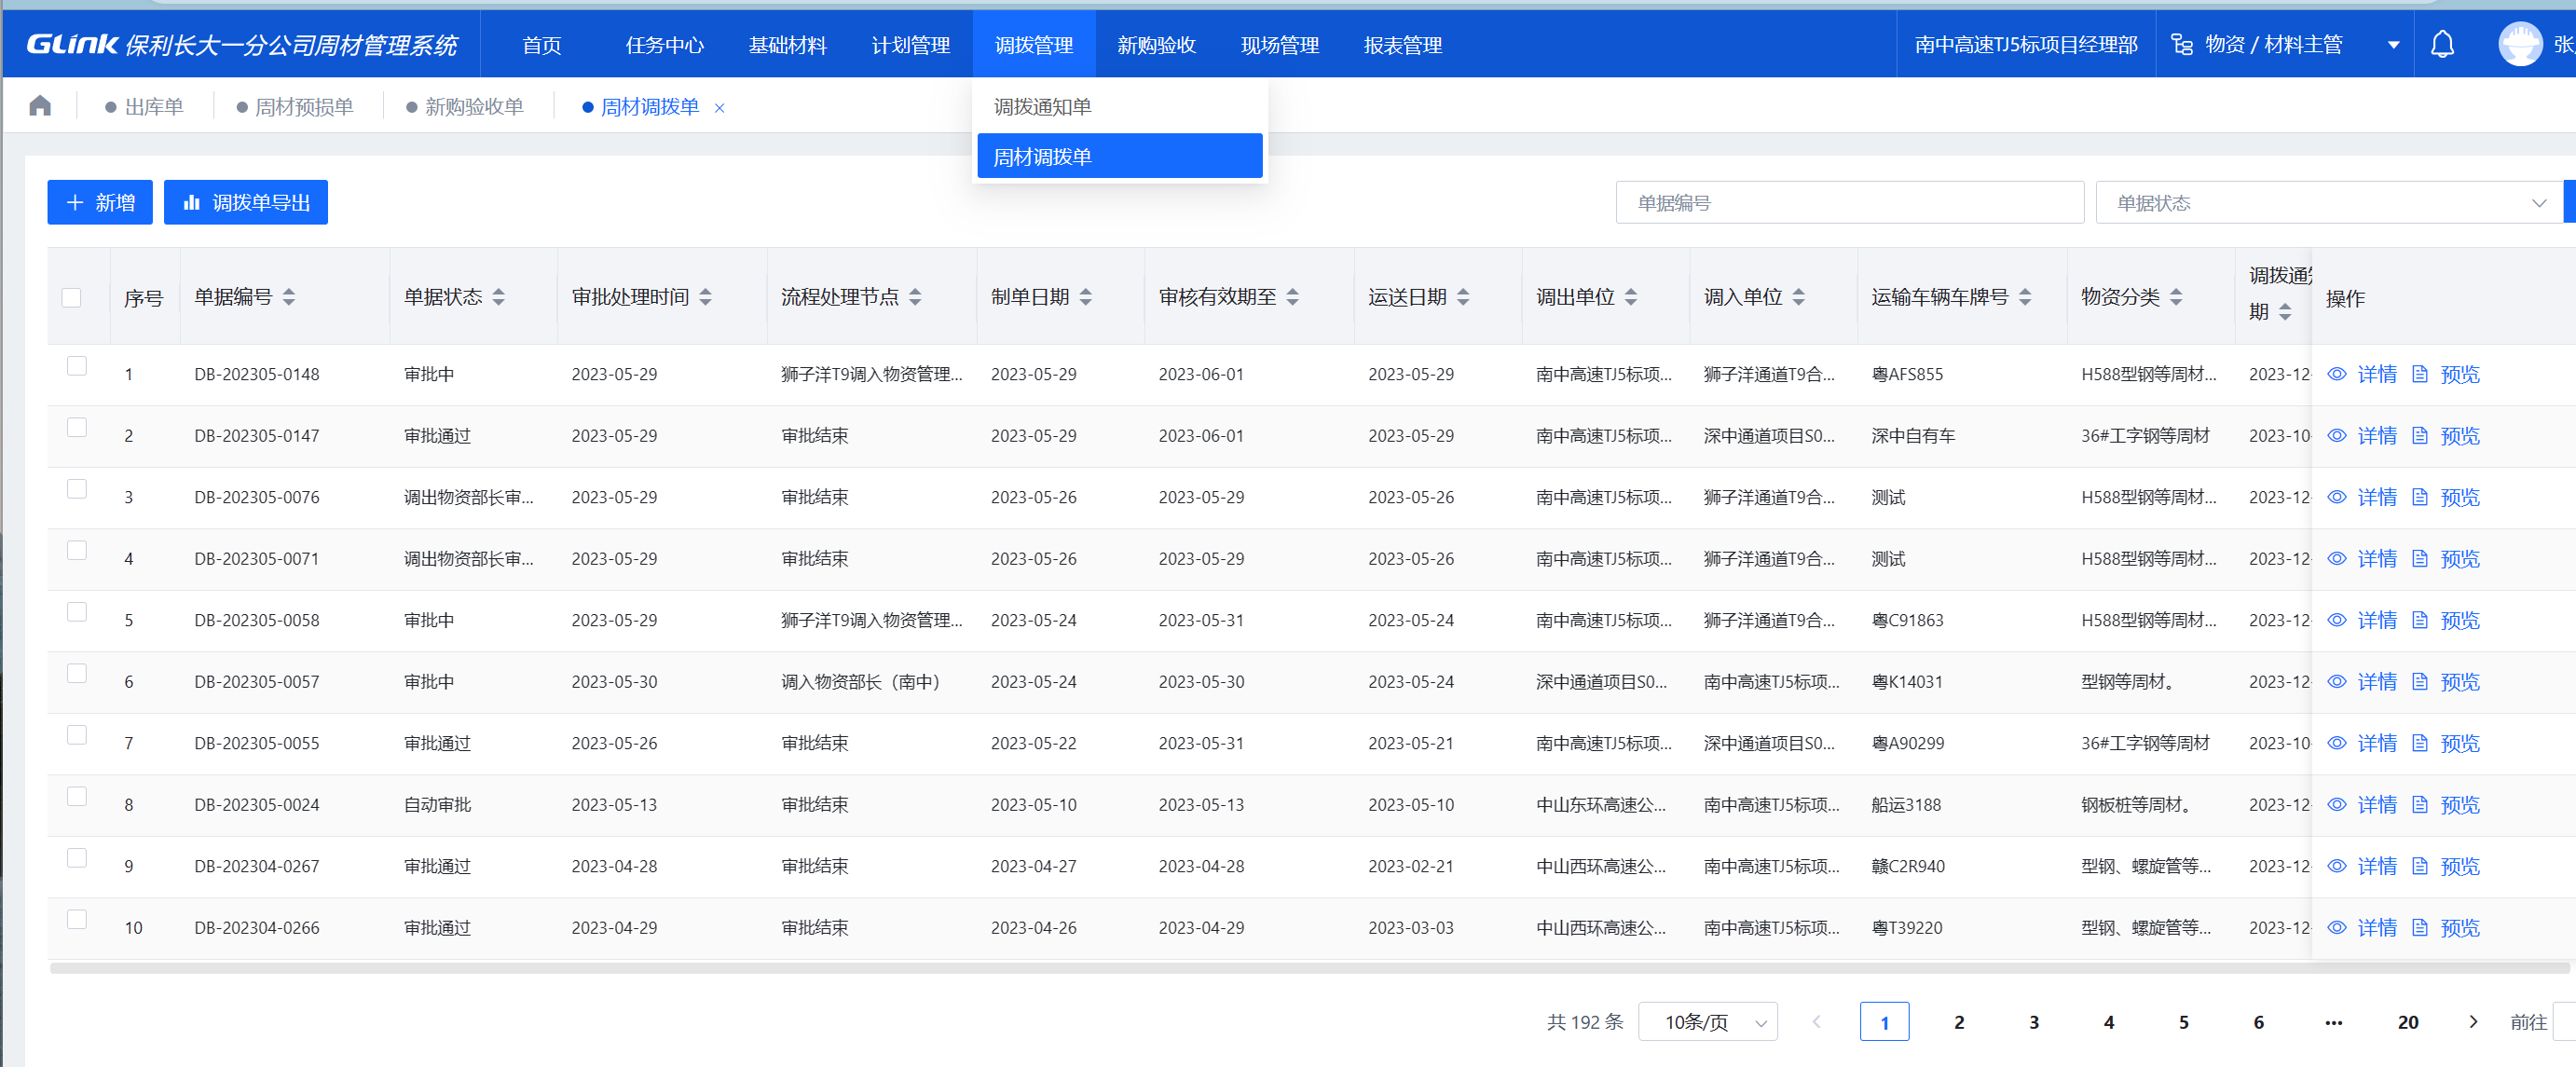The height and width of the screenshot is (1067, 2576).
Task: Select 调拨通知单 from the dropdown menu
Action: (x=1120, y=107)
